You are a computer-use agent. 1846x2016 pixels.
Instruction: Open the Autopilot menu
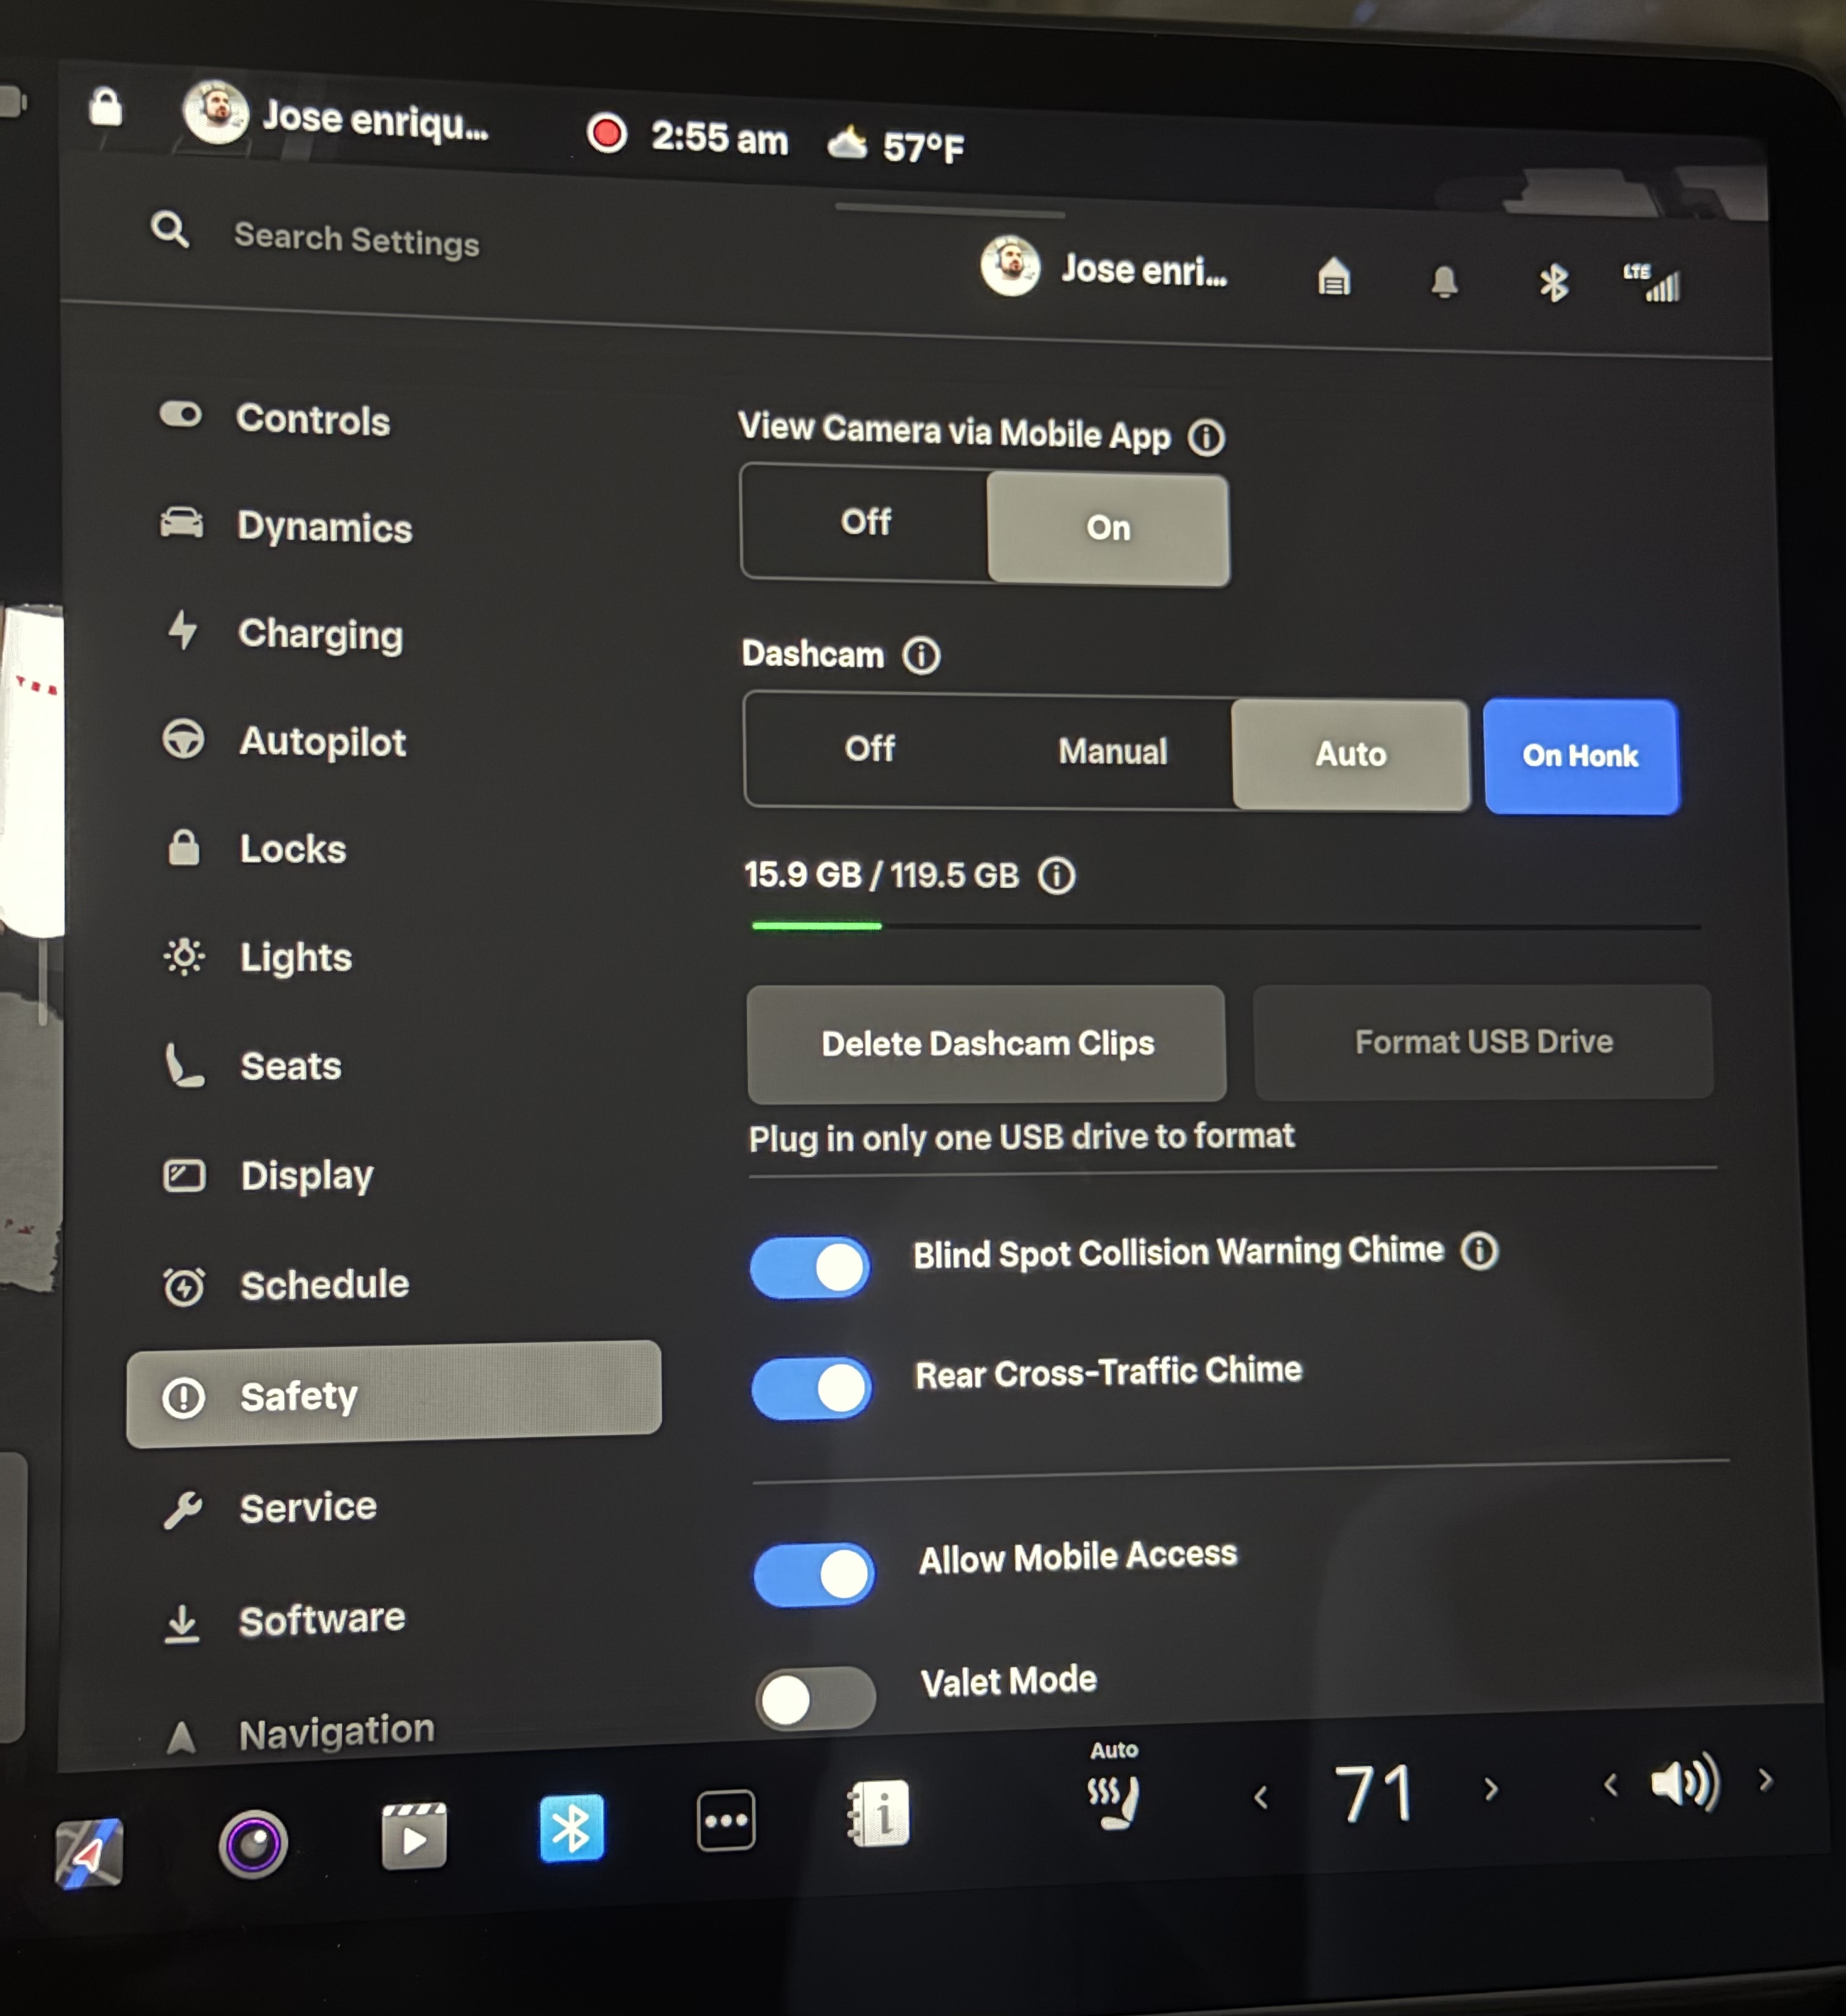284,741
